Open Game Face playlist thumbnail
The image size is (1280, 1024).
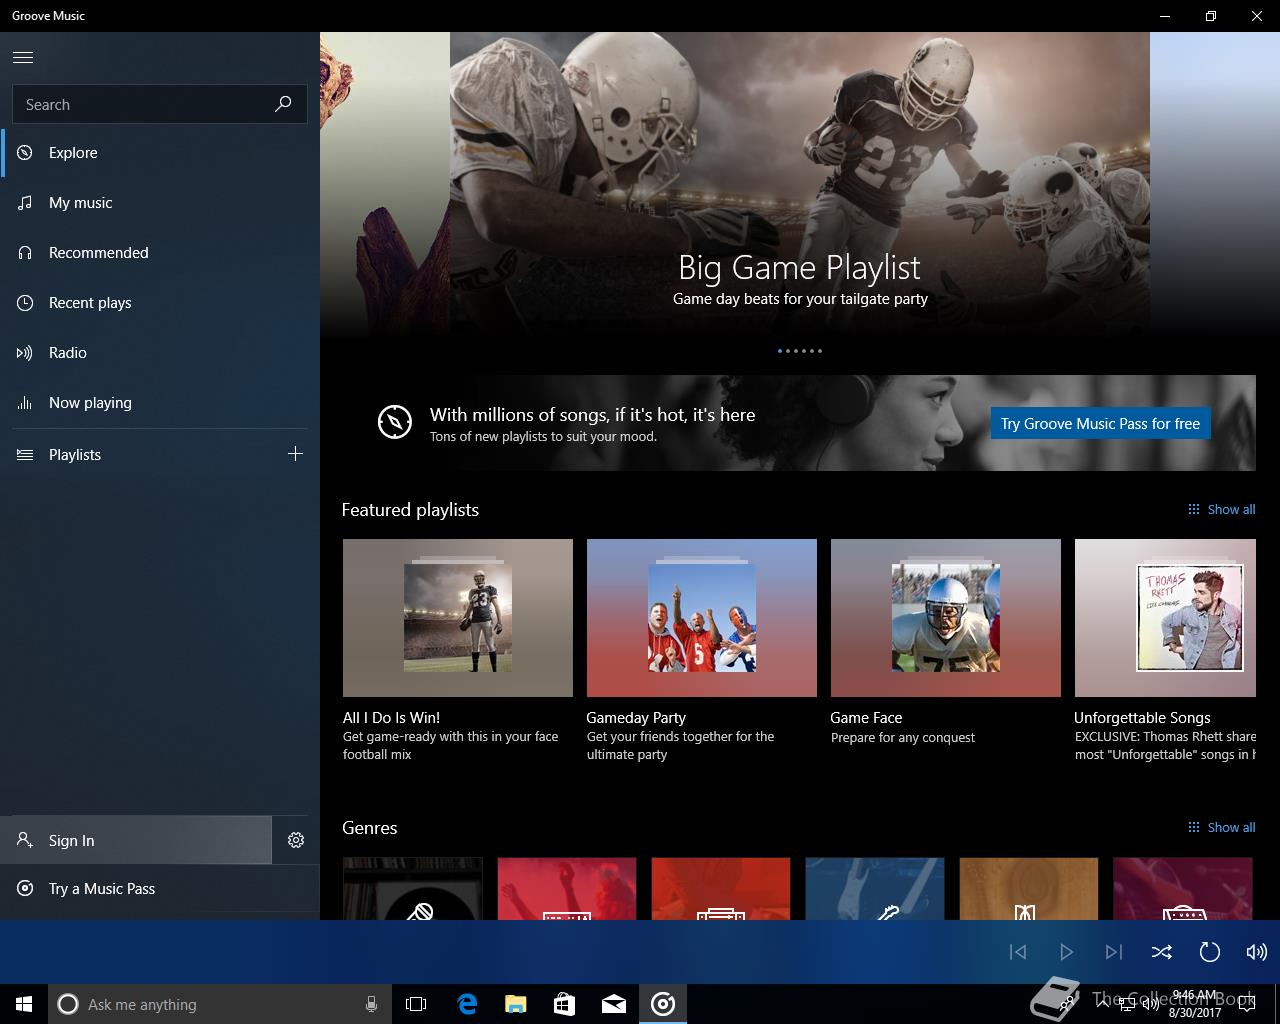click(946, 618)
